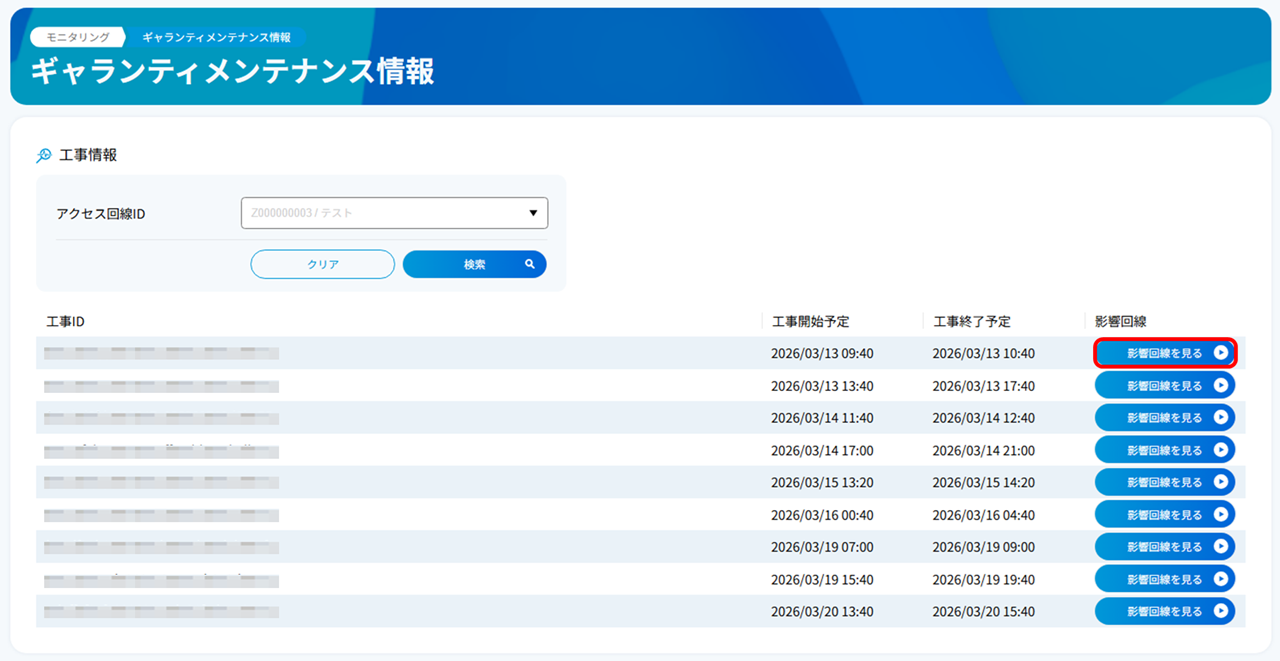
Task: View affected lines for 2026/03/13 09:40 work
Action: pyautogui.click(x=1165, y=353)
